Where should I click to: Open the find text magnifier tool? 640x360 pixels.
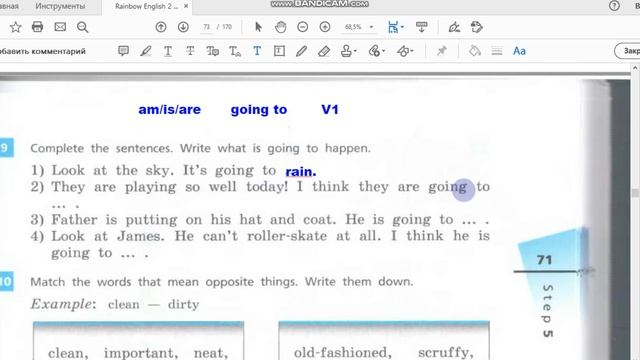[x=82, y=27]
